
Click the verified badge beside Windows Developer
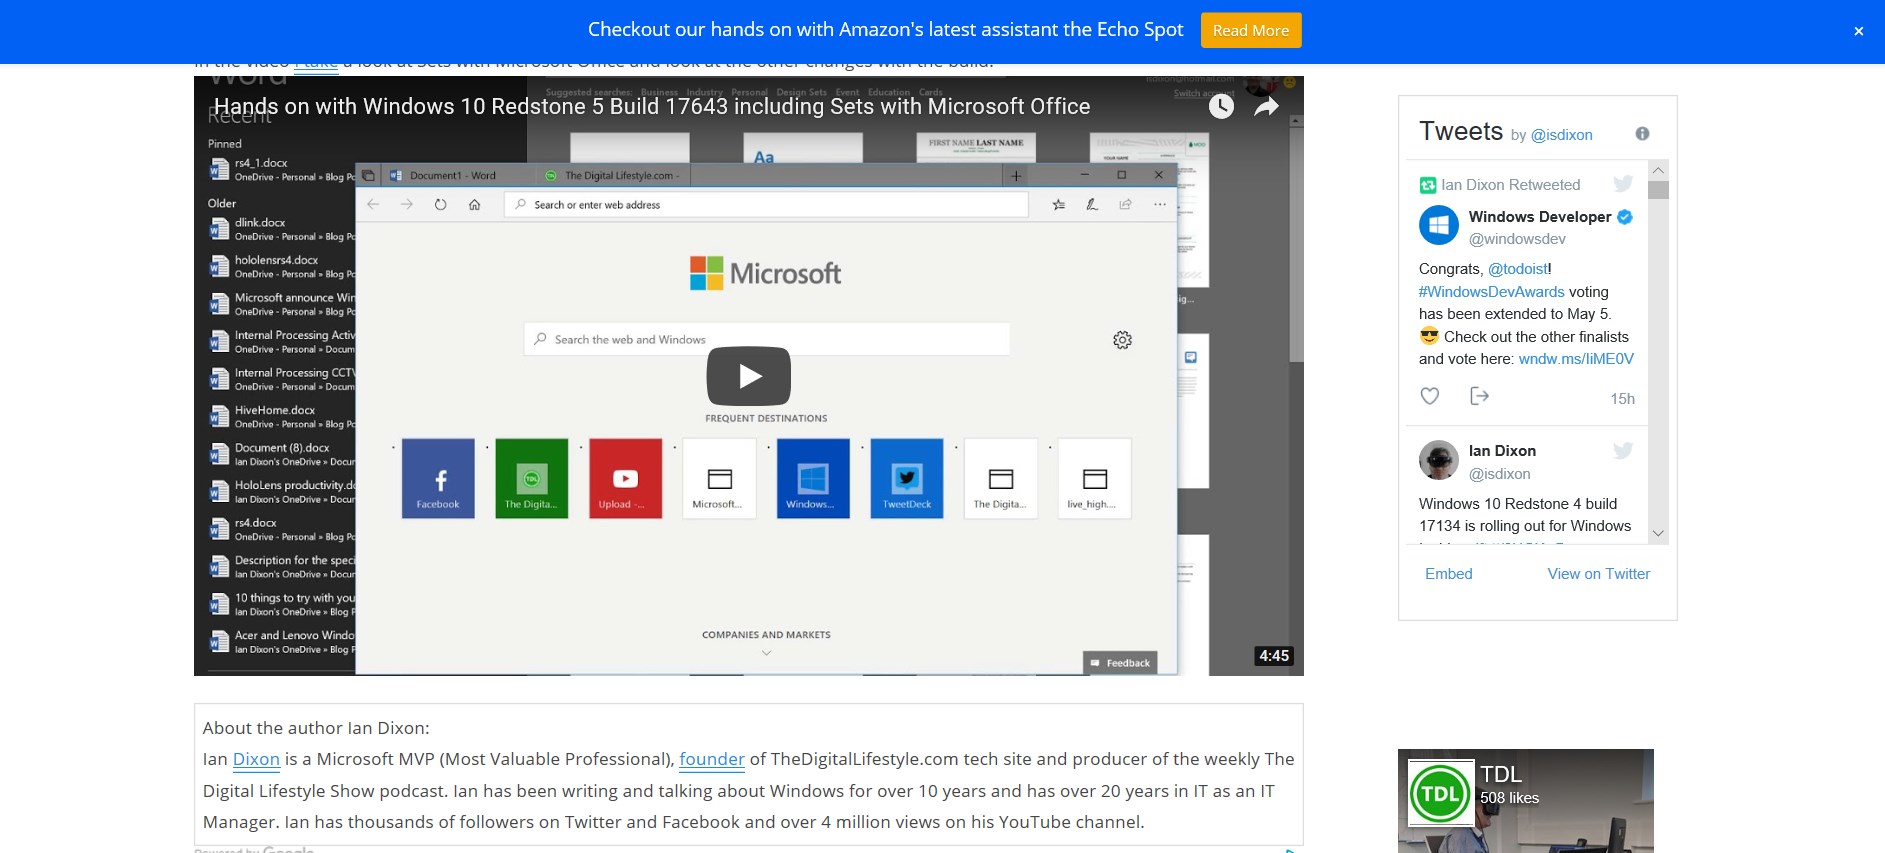[x=1625, y=217]
